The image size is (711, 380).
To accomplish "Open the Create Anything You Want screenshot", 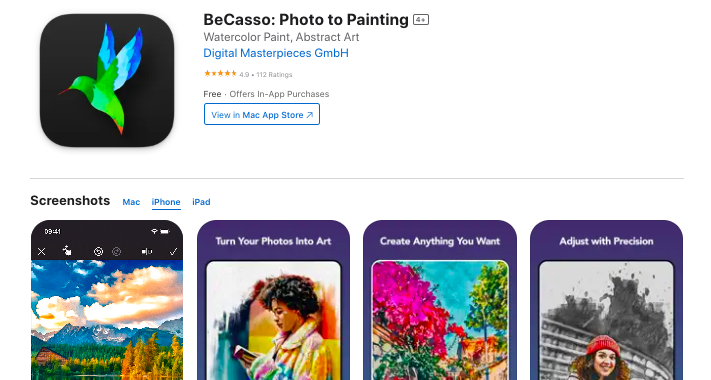I will 440,300.
